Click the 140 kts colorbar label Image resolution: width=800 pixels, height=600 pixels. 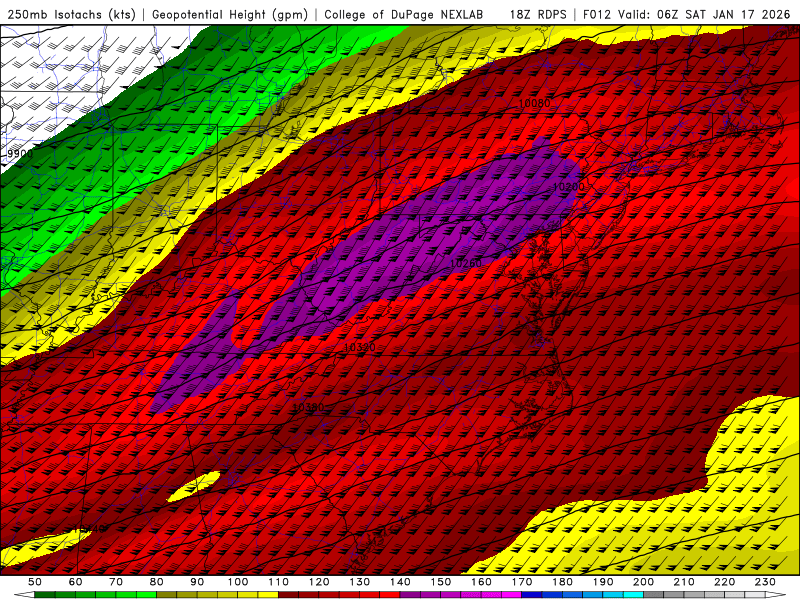[400, 582]
